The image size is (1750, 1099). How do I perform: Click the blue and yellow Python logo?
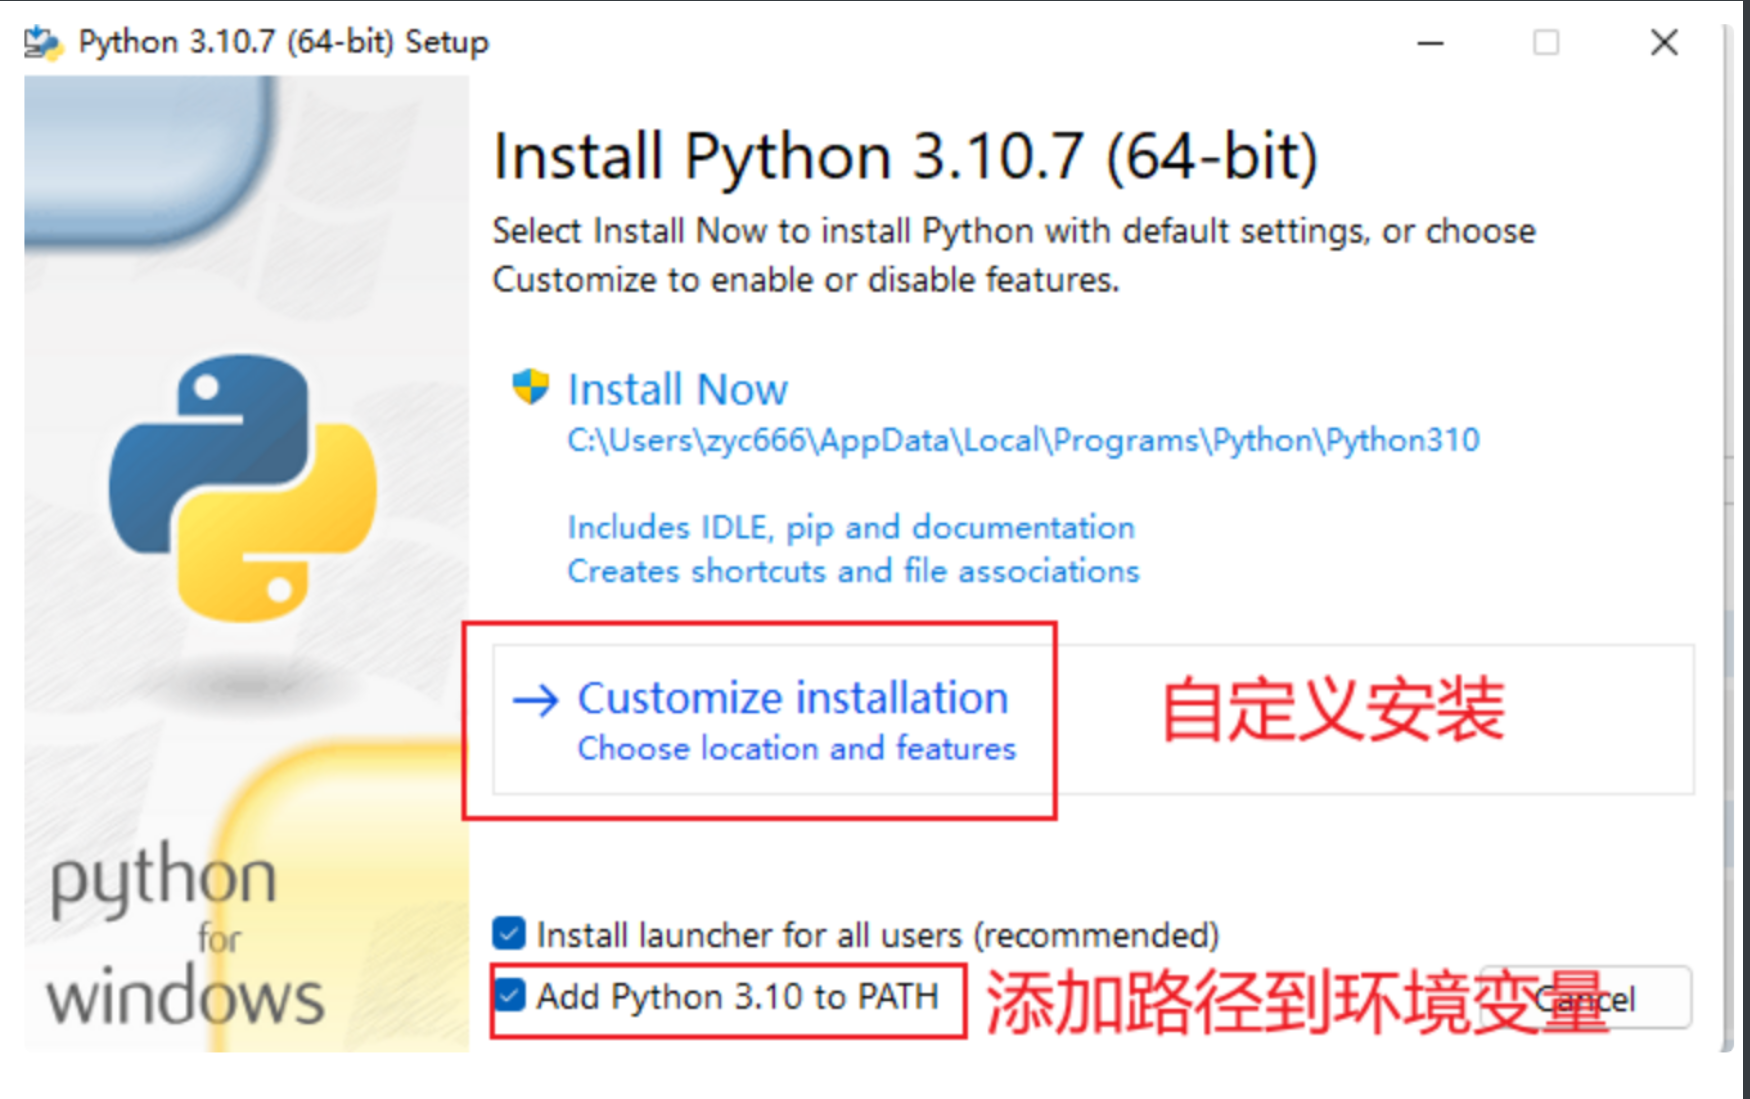(x=243, y=487)
